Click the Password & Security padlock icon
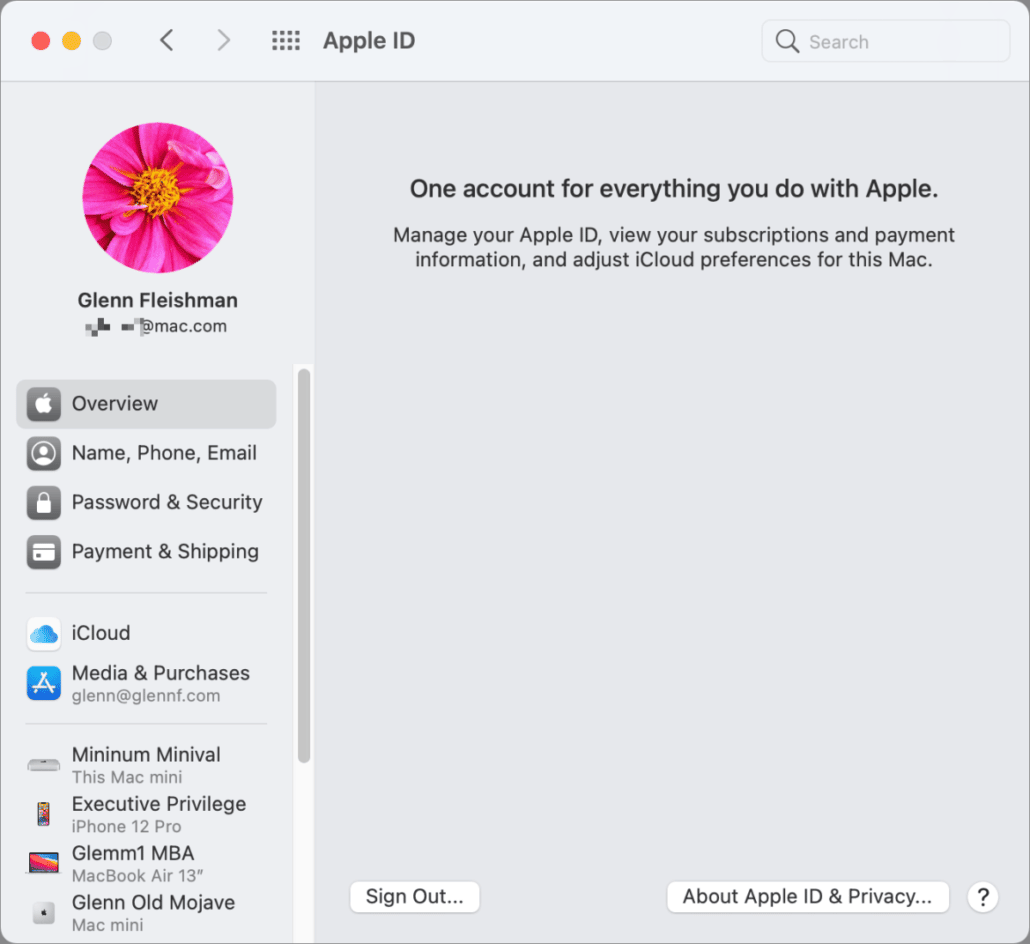Screen dimensions: 1030x944 (44, 503)
